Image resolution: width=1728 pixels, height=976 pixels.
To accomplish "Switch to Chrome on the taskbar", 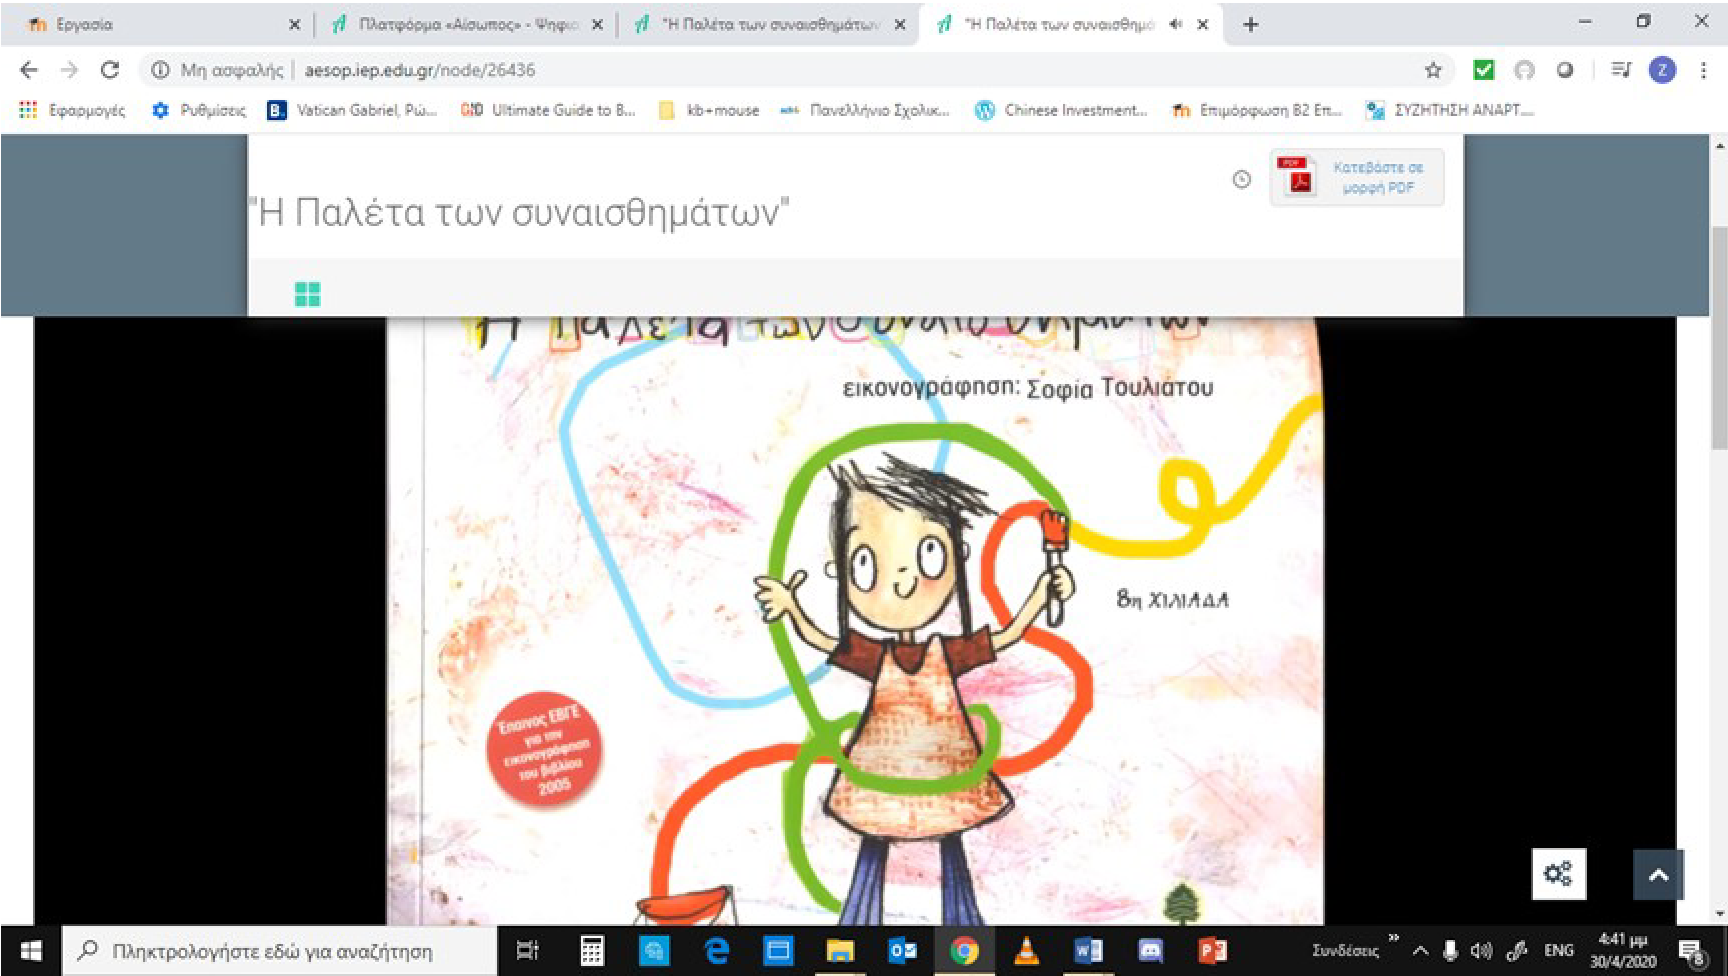I will pos(964,950).
